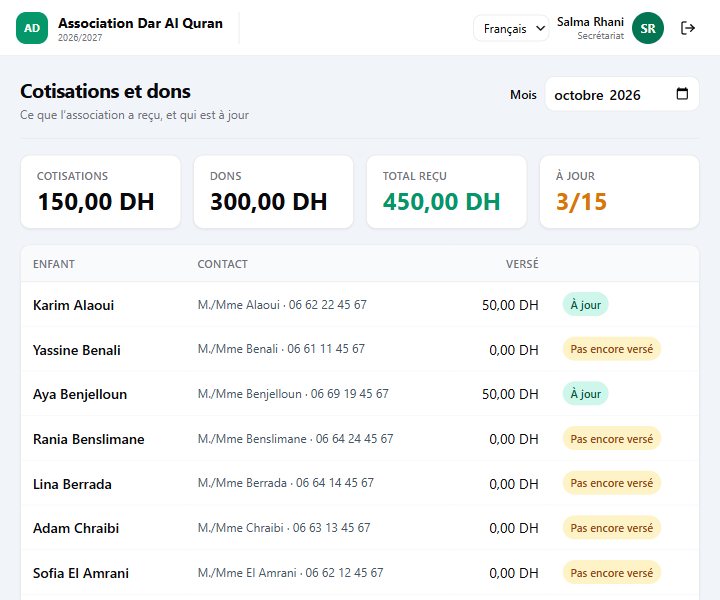Click the Association Dar Al Quran title
This screenshot has width=720, height=600.
click(x=140, y=23)
